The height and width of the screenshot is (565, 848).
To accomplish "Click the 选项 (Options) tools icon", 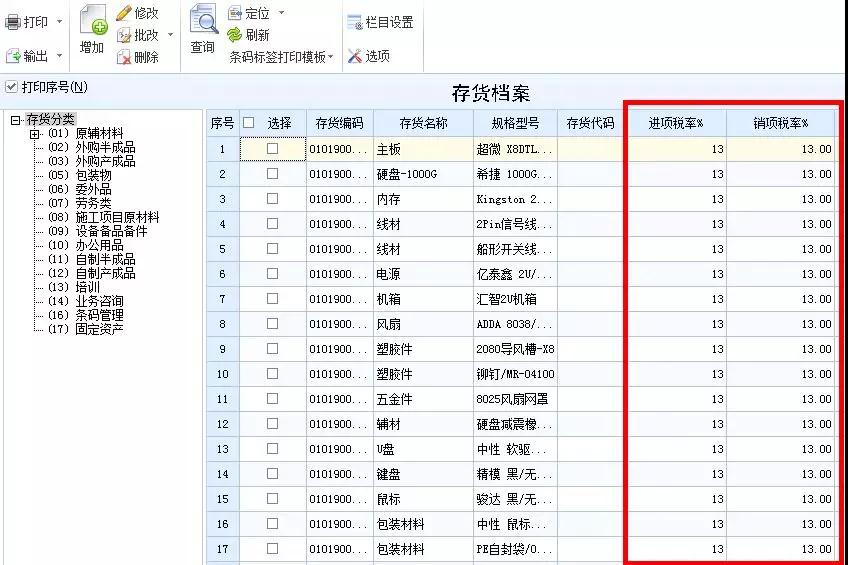I will pos(355,56).
